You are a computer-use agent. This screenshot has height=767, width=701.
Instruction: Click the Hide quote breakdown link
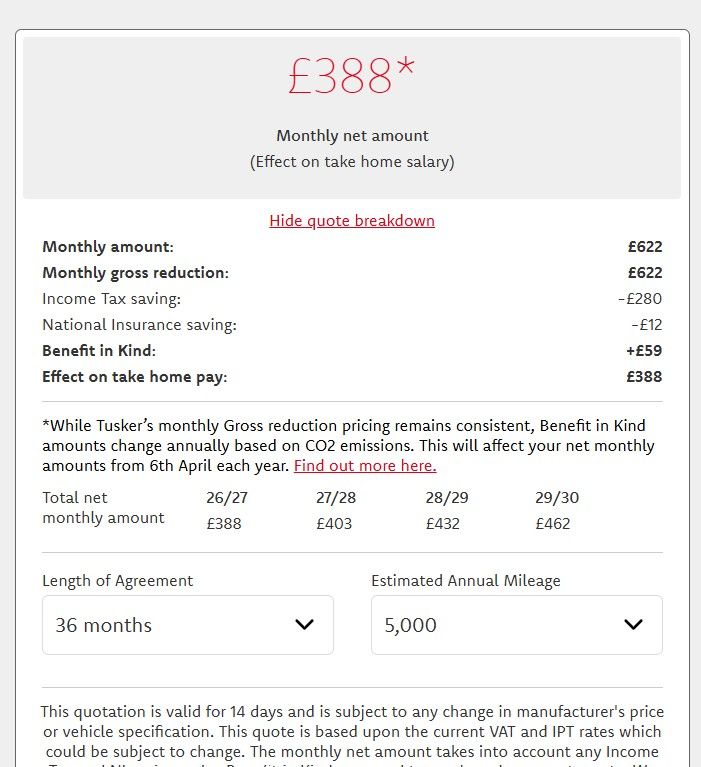click(x=351, y=221)
